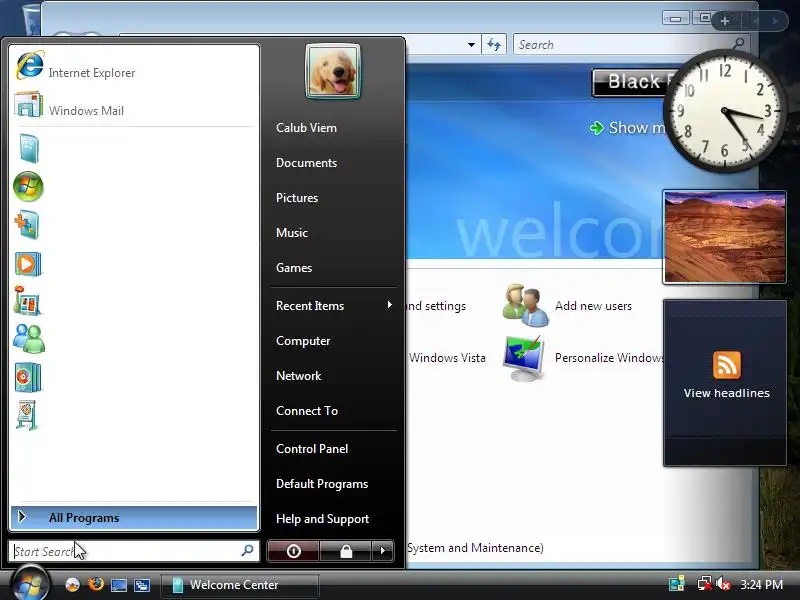The width and height of the screenshot is (800, 600).
Task: Open the Music folder link
Action: [292, 233]
